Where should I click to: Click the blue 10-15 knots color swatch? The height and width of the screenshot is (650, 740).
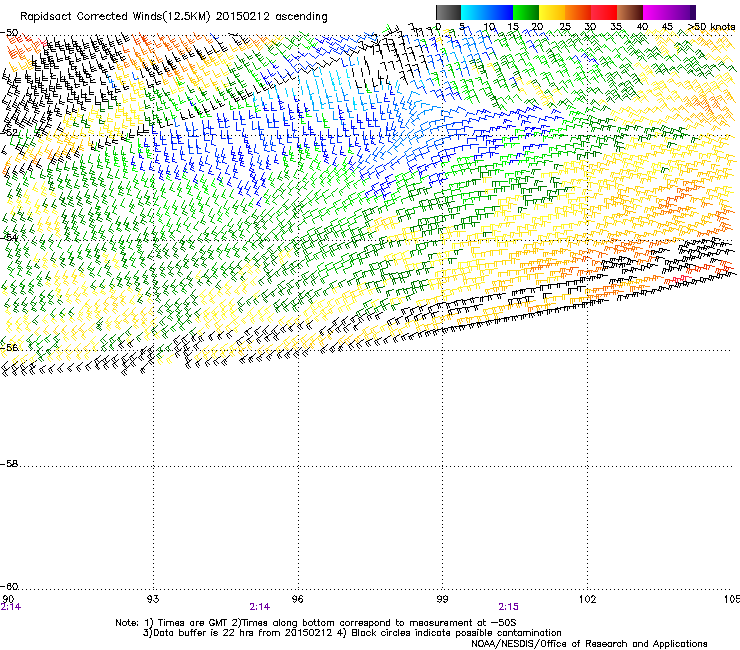tap(500, 12)
